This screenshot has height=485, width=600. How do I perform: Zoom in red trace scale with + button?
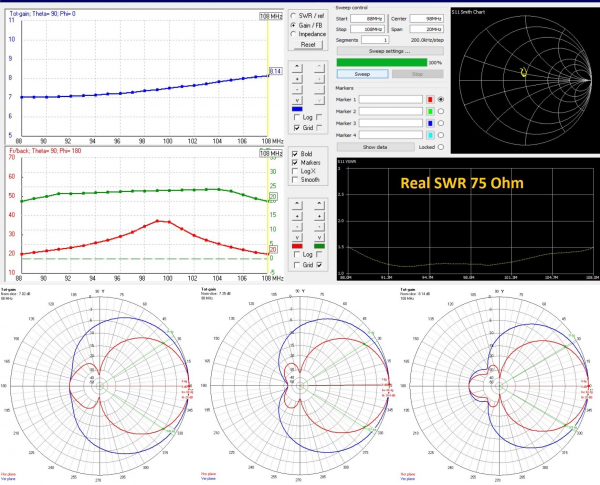[x=297, y=216]
